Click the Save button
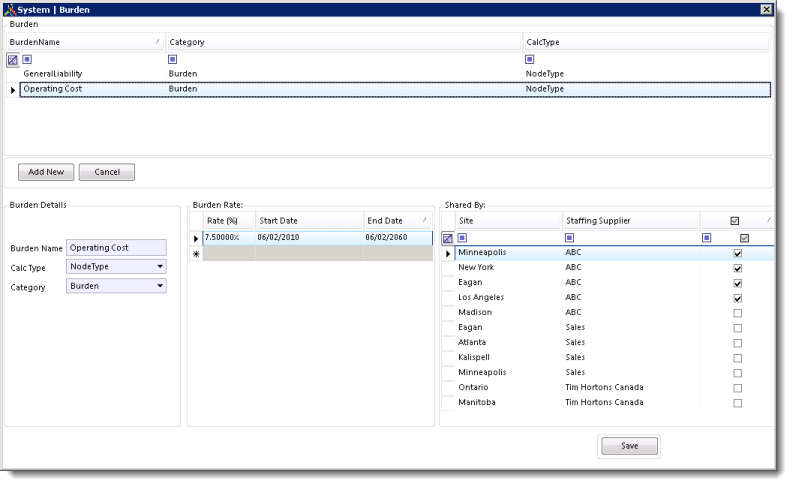The width and height of the screenshot is (792, 486). pos(629,446)
